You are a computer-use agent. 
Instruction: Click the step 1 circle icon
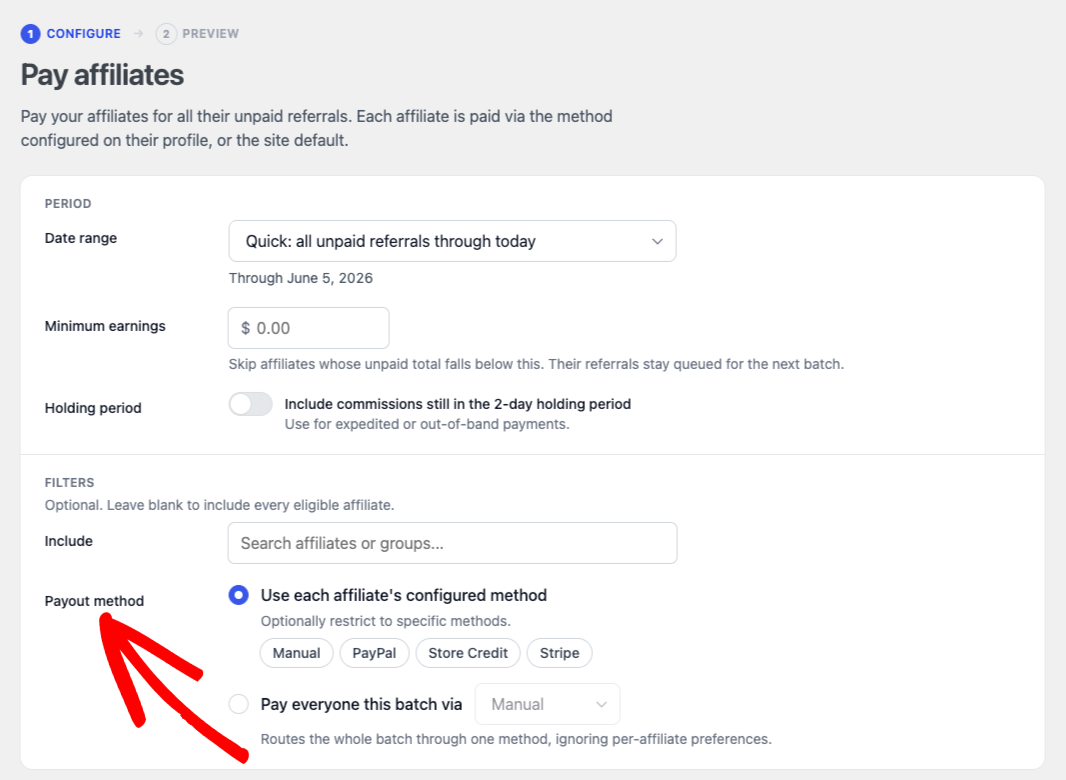pyautogui.click(x=31, y=34)
